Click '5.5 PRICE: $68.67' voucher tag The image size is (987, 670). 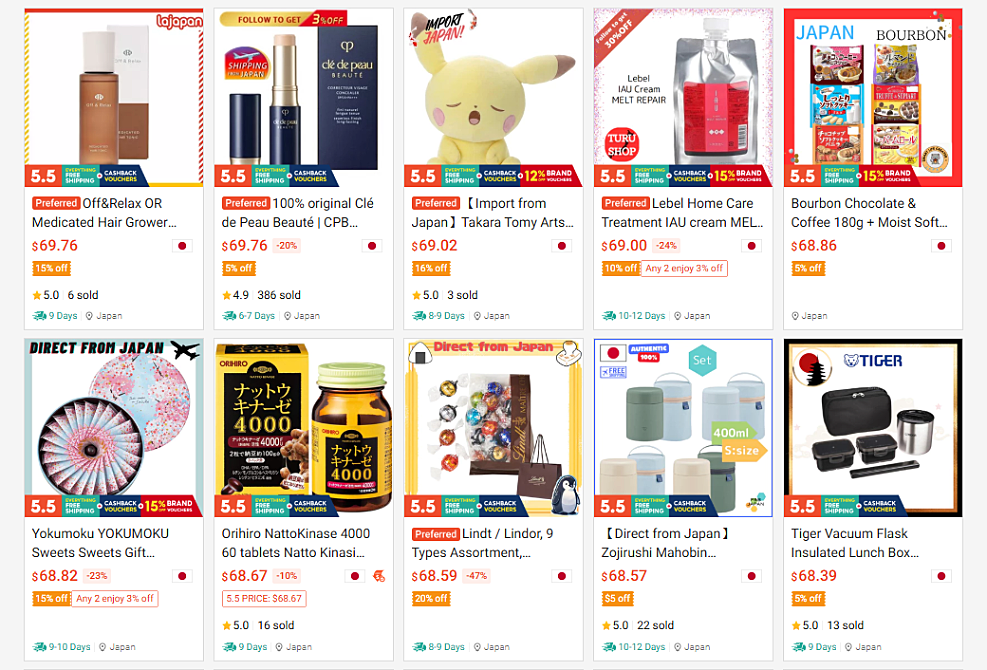(x=264, y=598)
